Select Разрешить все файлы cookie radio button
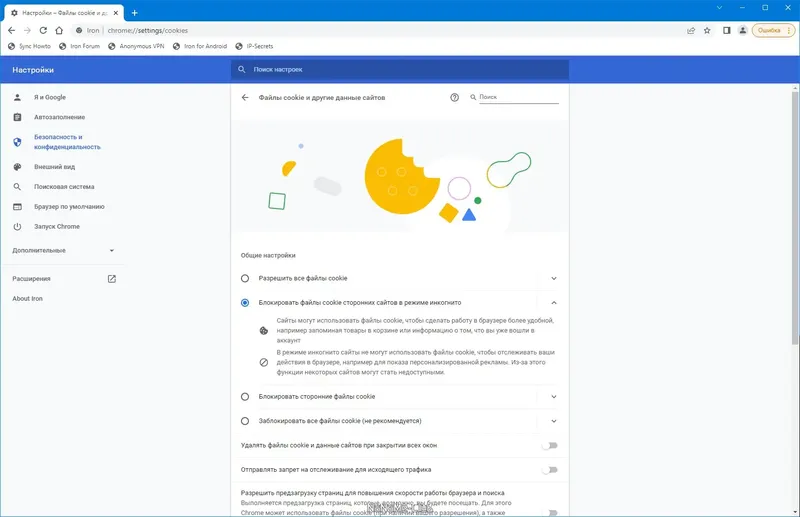Viewport: 800px width, 517px height. (245, 278)
